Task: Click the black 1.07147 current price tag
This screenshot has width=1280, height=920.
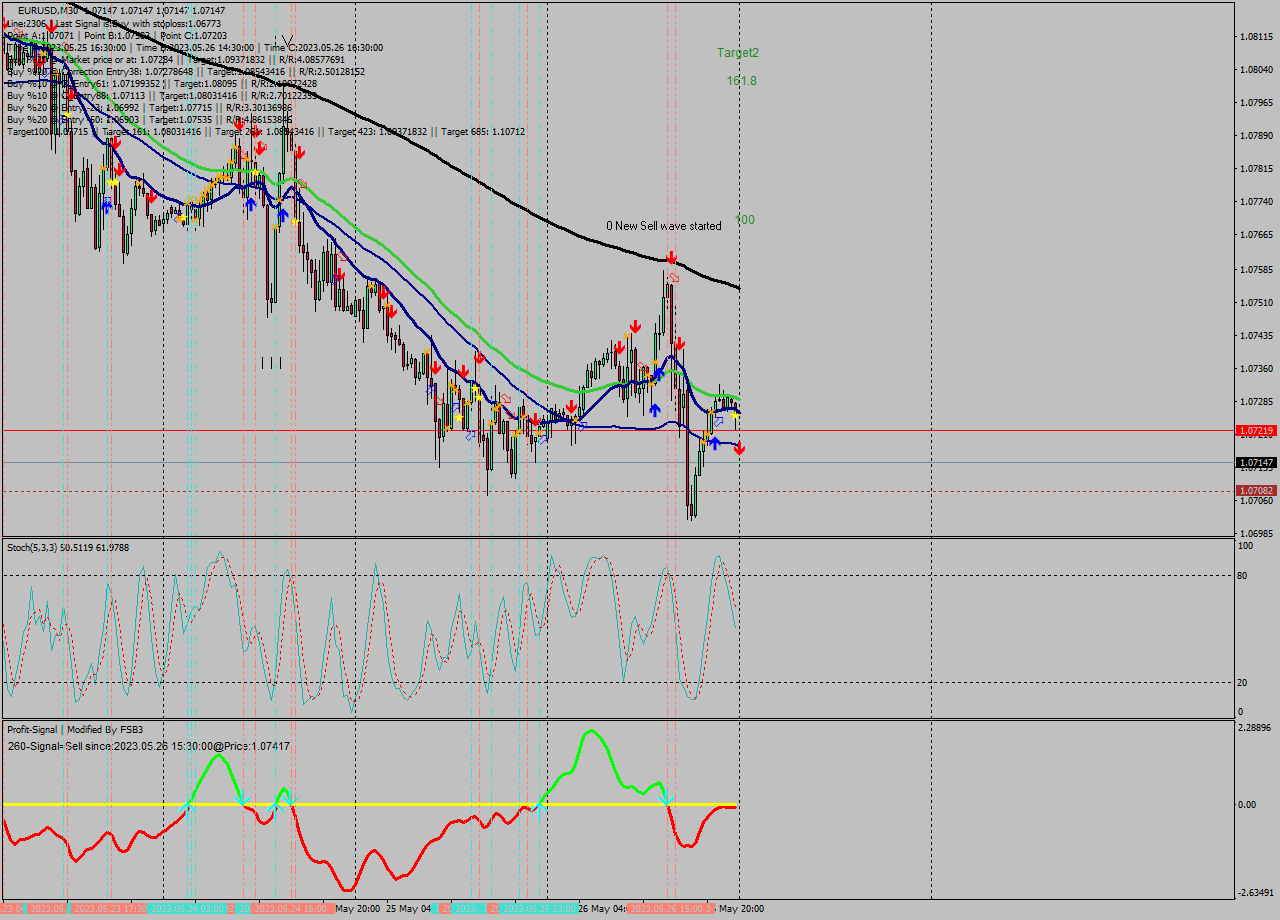Action: (1256, 463)
